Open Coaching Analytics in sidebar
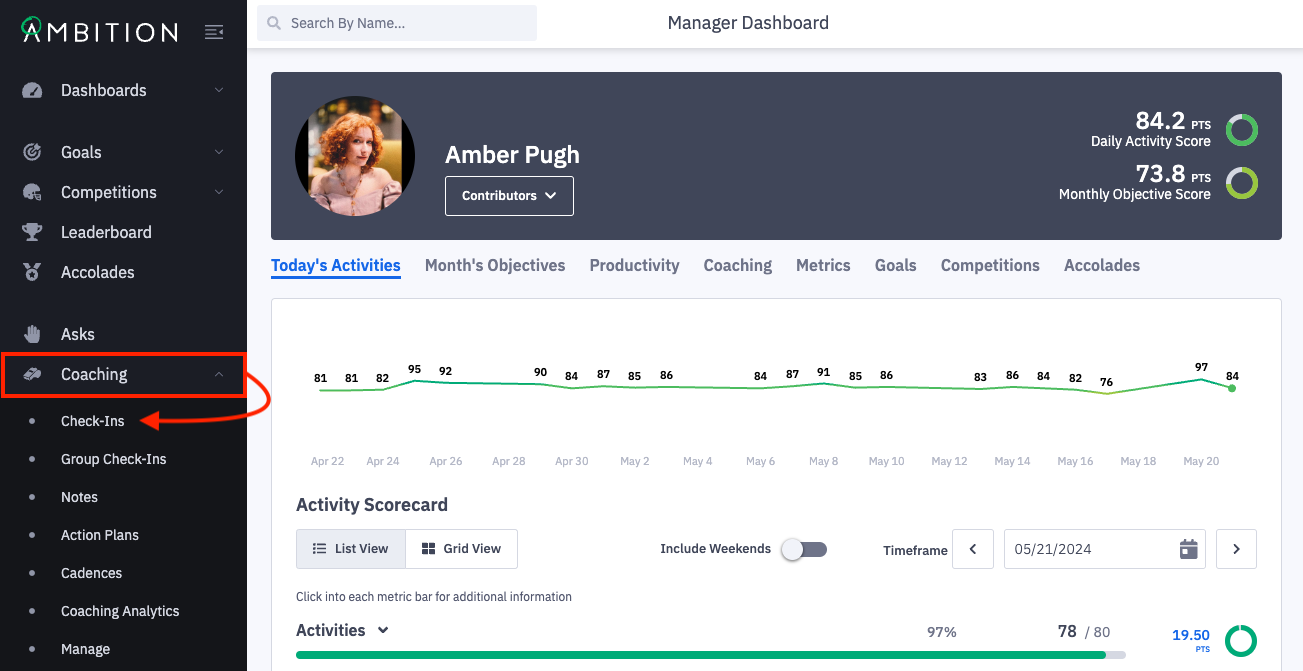The image size is (1303, 671). click(120, 611)
